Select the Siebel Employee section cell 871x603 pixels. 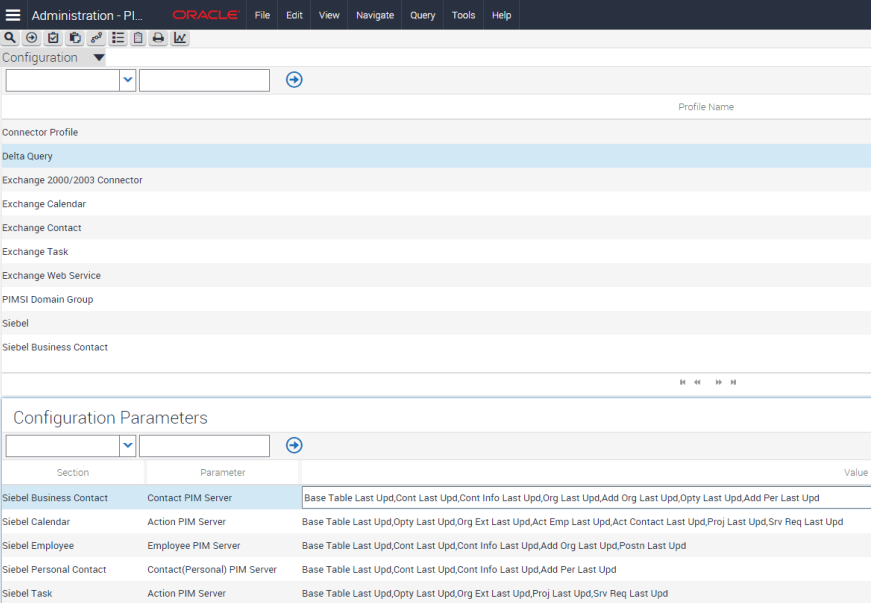(73, 545)
